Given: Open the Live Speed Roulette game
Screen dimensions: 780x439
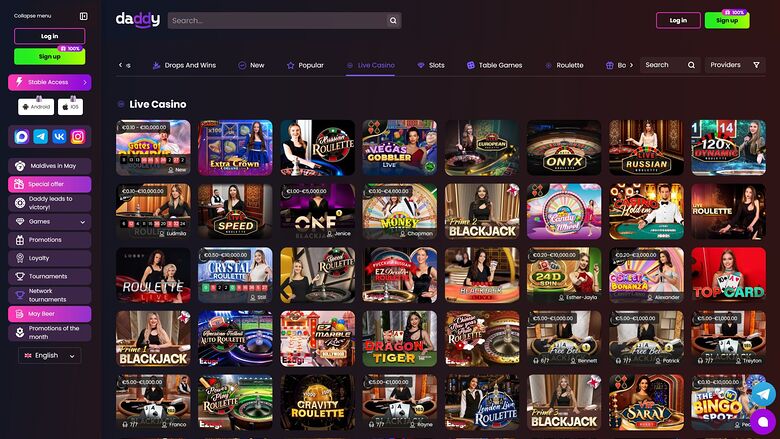Looking at the screenshot, I should 235,211.
